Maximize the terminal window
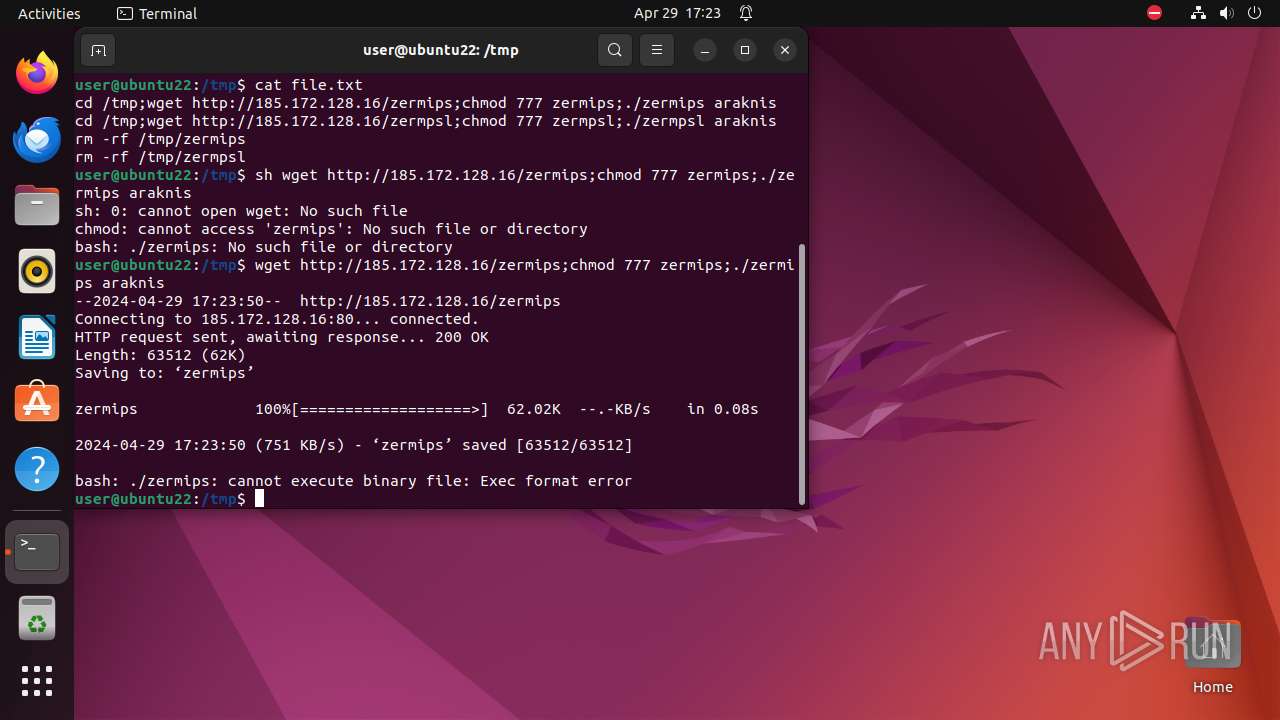This screenshot has width=1280, height=720. [745, 50]
